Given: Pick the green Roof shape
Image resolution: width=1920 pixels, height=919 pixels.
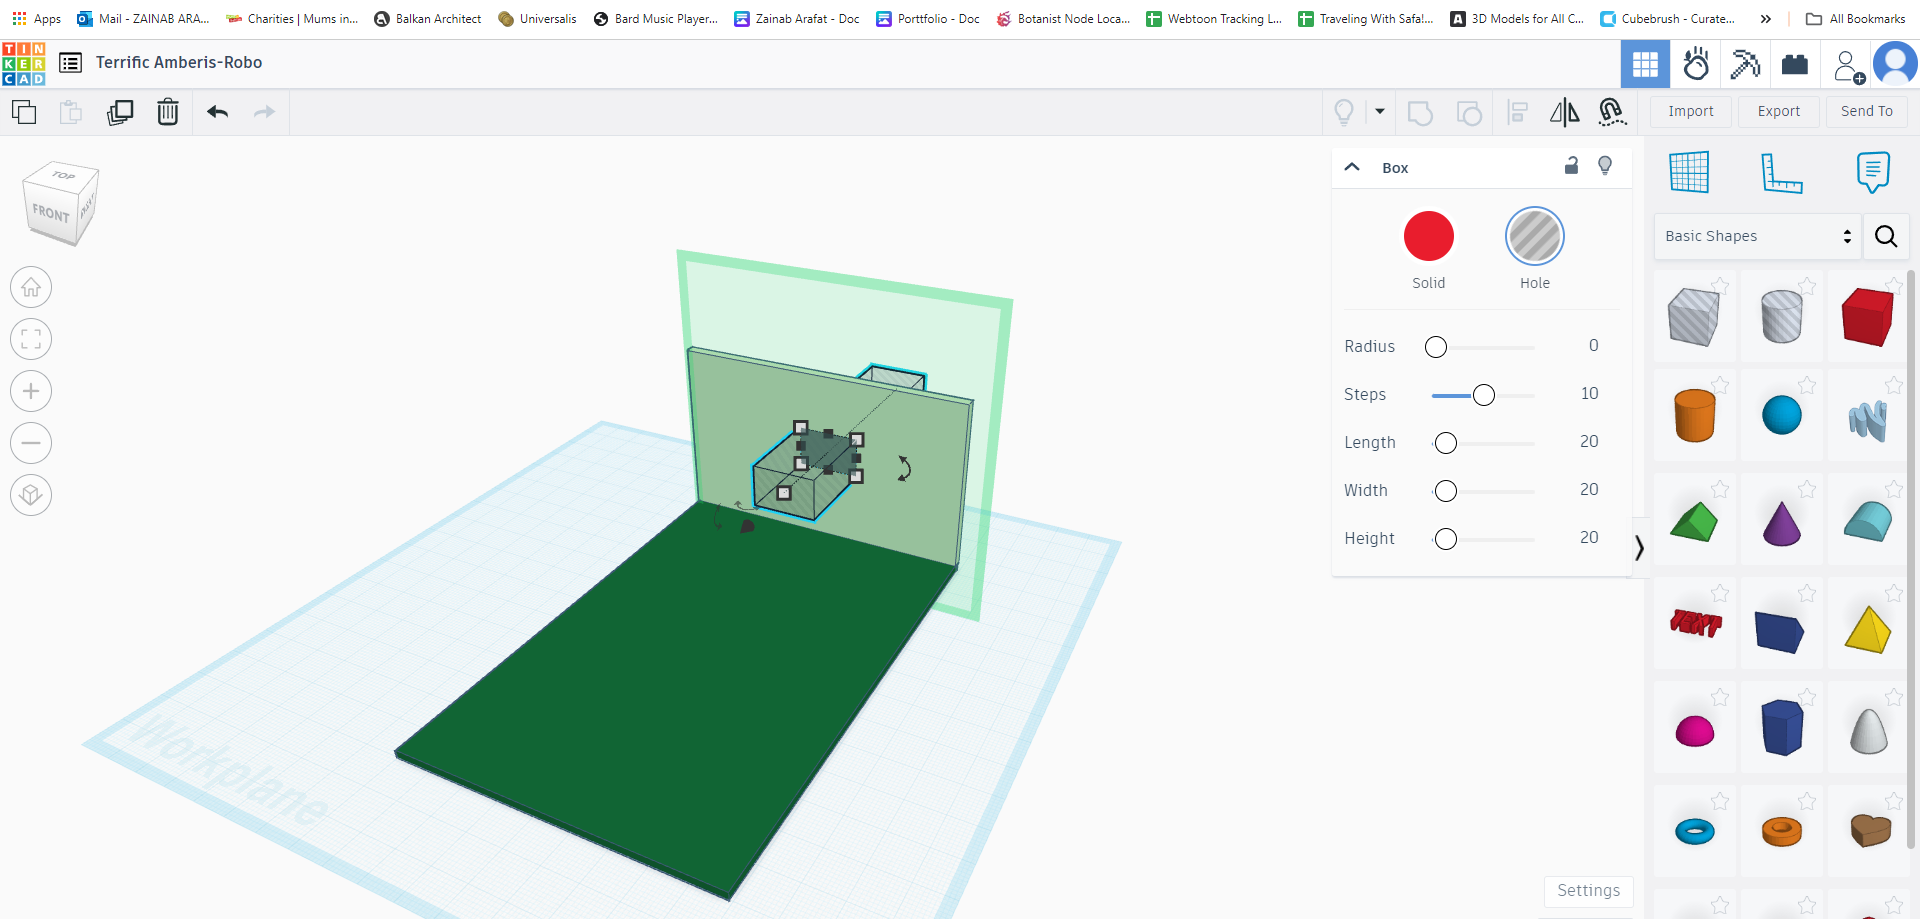Looking at the screenshot, I should (1694, 522).
